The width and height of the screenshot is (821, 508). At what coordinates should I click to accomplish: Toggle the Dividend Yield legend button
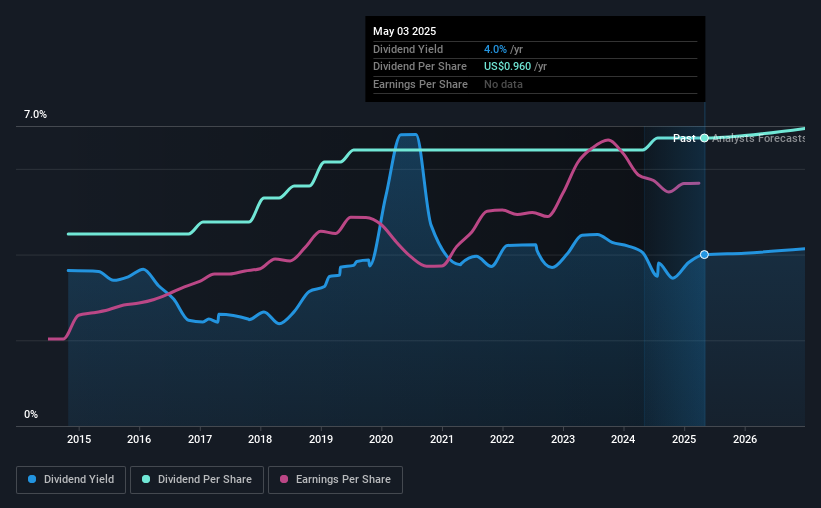coord(71,480)
